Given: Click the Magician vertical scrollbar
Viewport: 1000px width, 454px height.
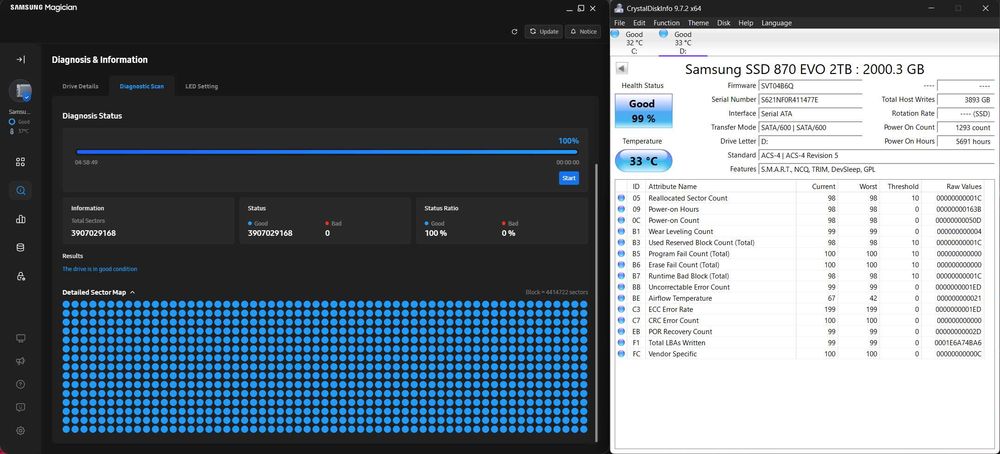Looking at the screenshot, I should click(x=597, y=302).
